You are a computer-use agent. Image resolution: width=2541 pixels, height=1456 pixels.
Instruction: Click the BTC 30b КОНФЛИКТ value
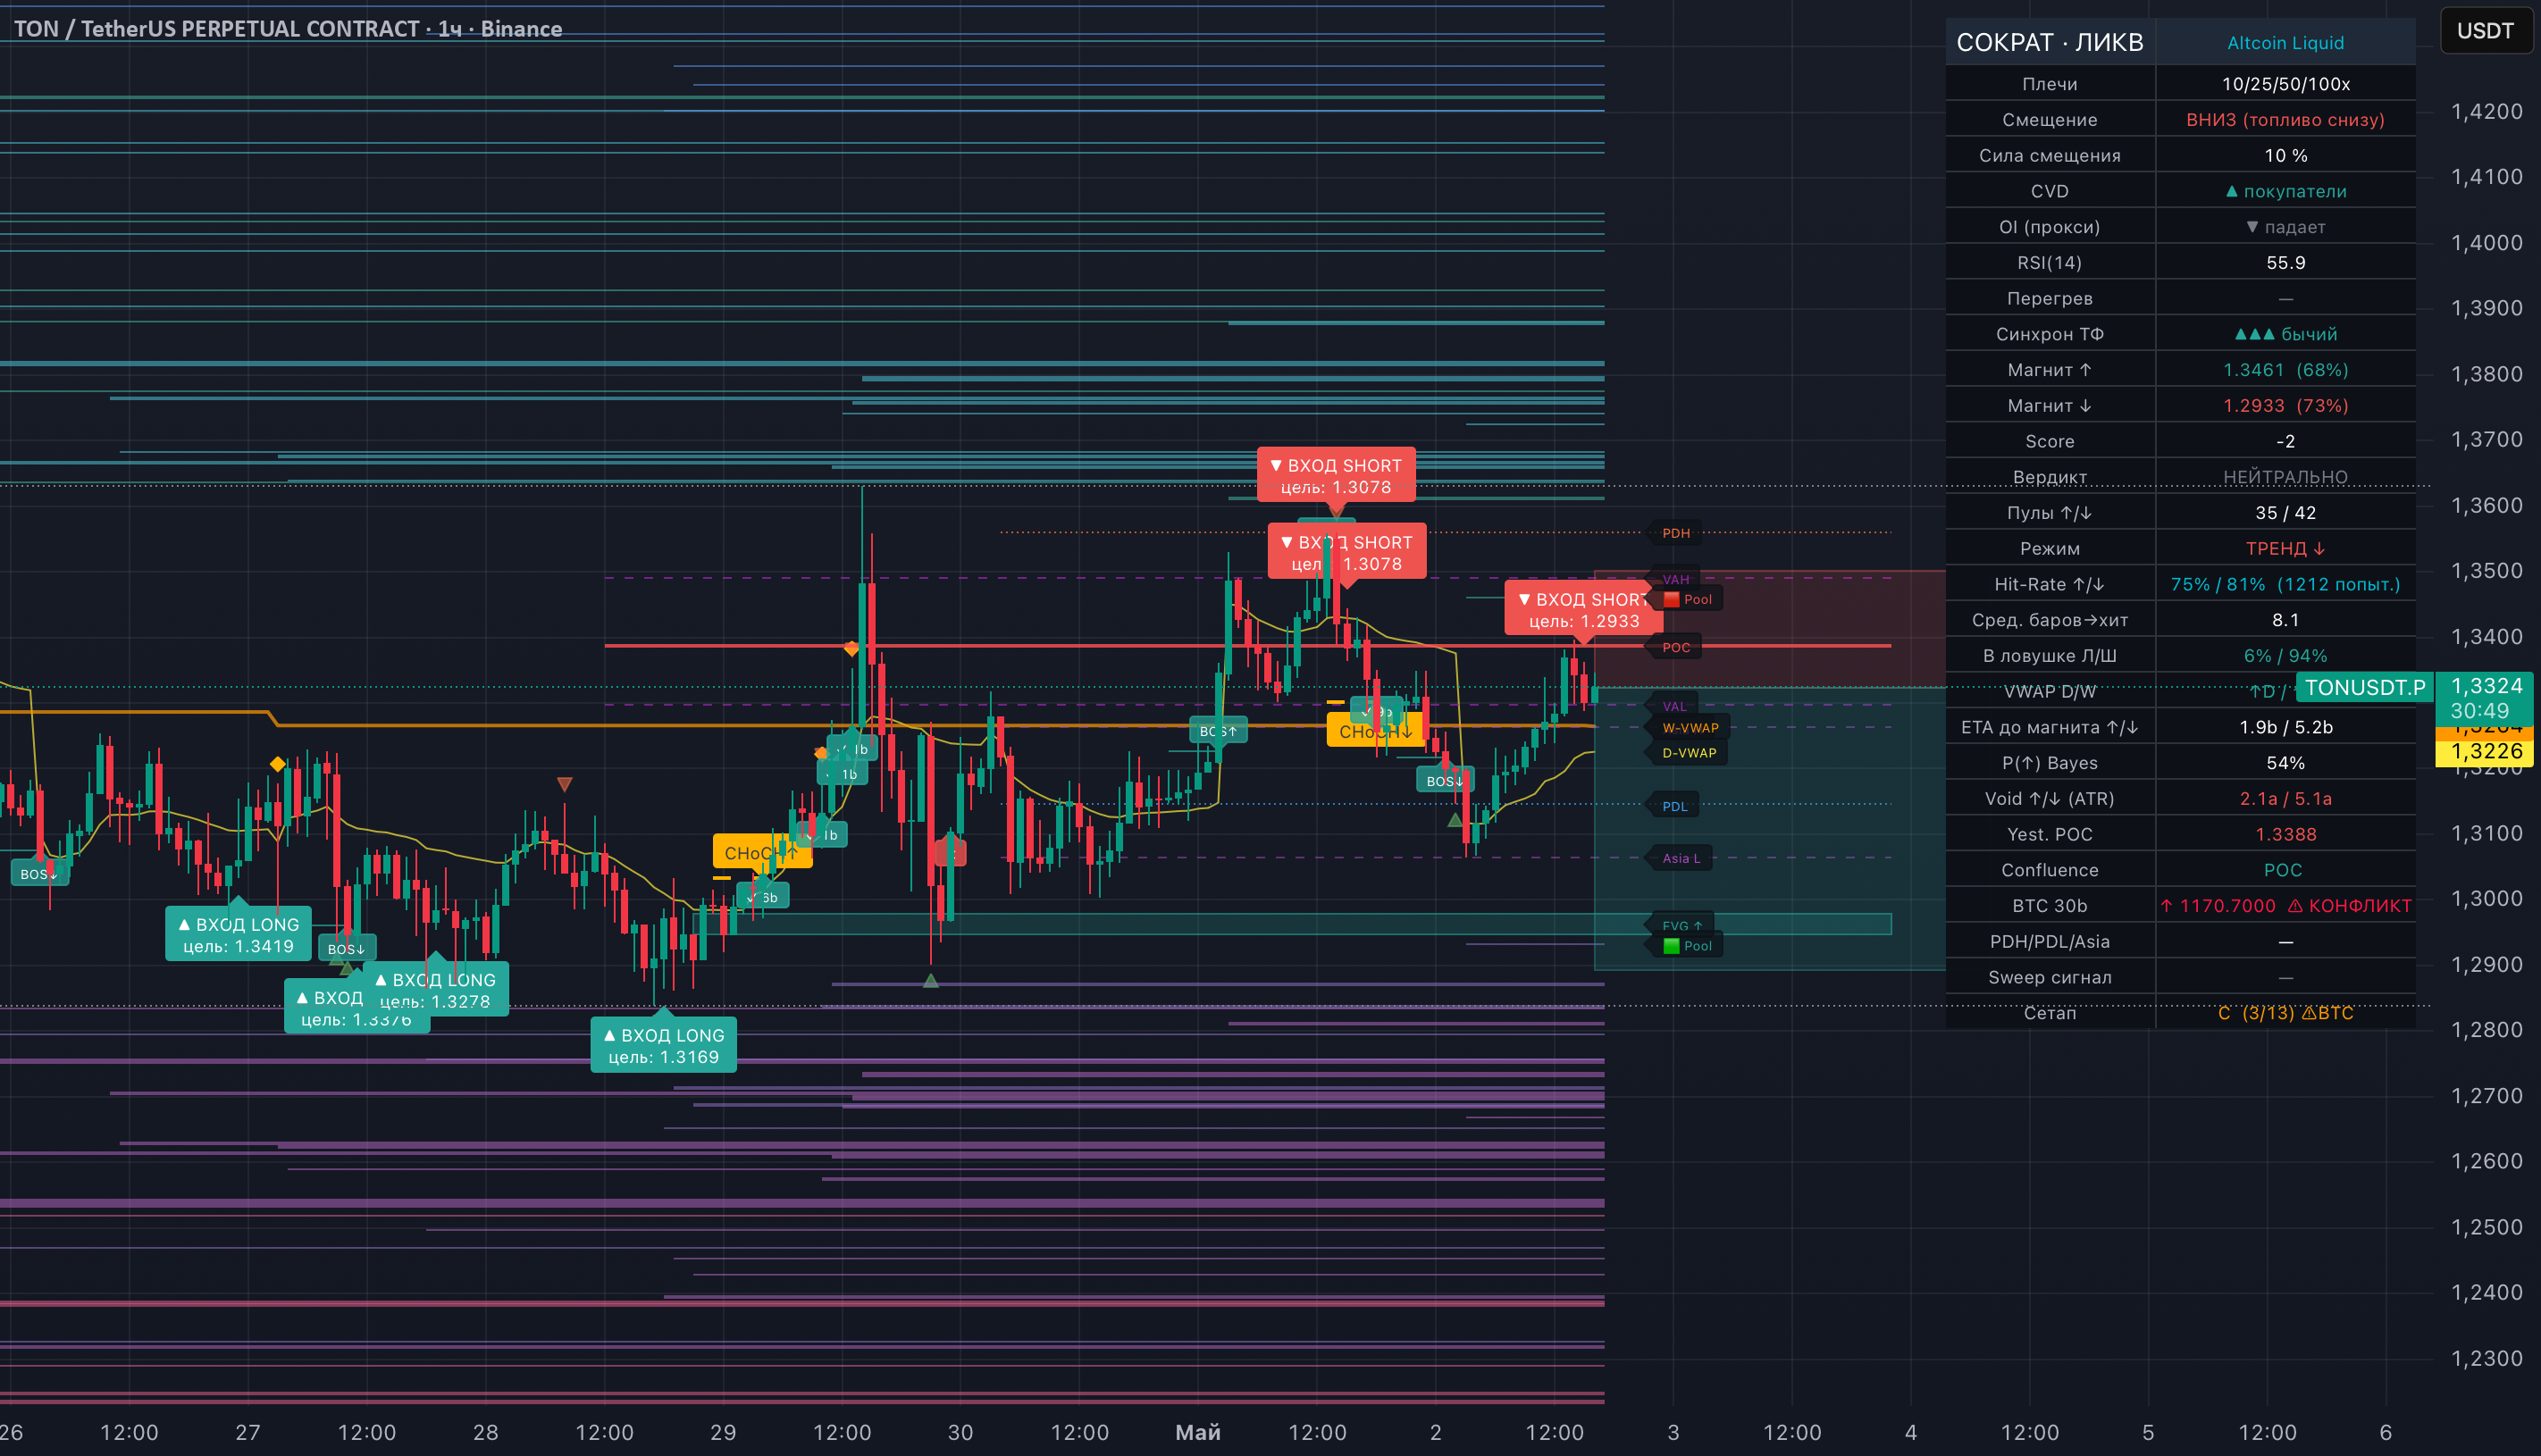[x=2285, y=906]
